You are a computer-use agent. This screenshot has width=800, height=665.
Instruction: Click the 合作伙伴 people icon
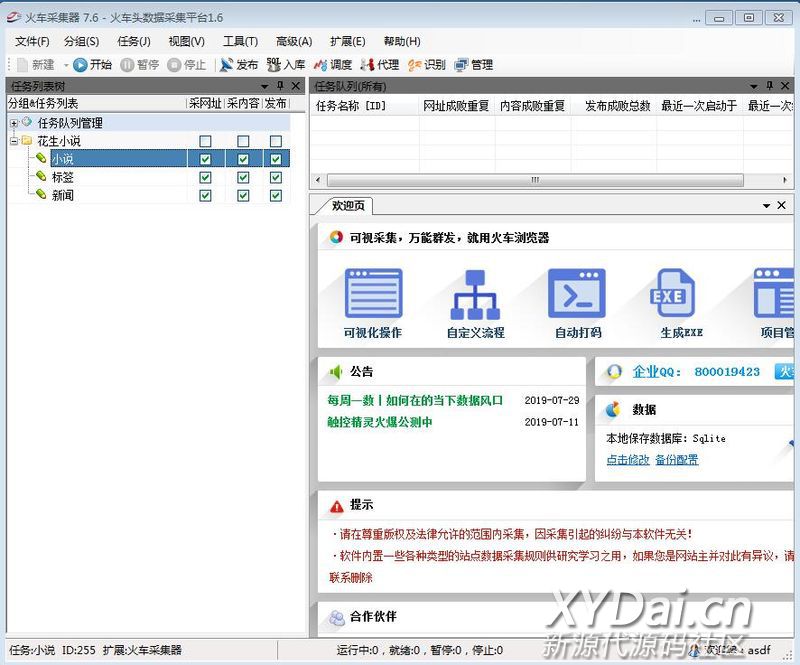[337, 618]
